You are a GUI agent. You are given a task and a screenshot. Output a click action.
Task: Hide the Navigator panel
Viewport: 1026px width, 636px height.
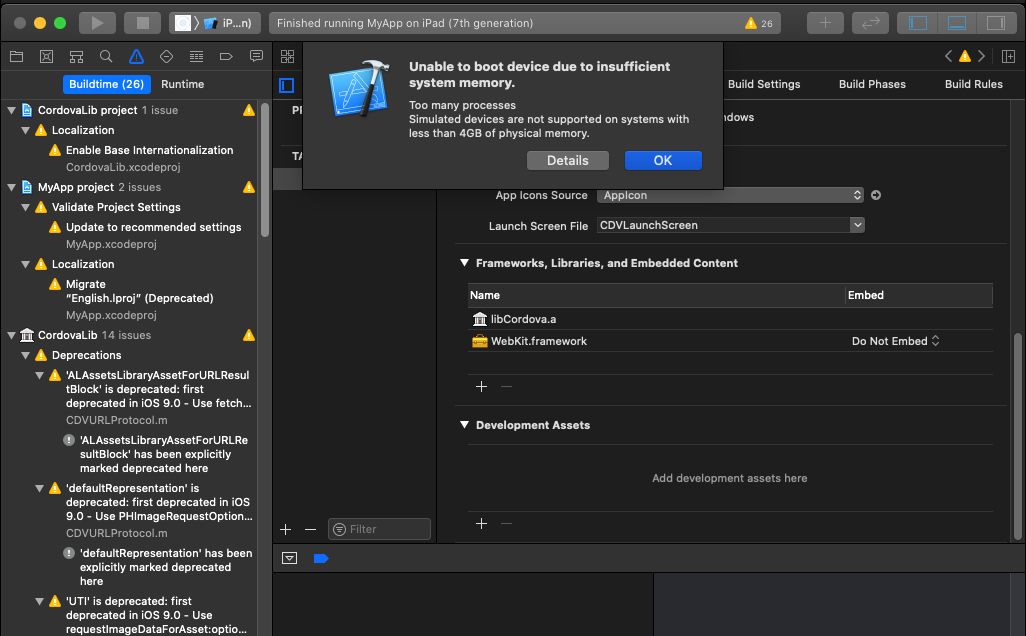[x=918, y=23]
